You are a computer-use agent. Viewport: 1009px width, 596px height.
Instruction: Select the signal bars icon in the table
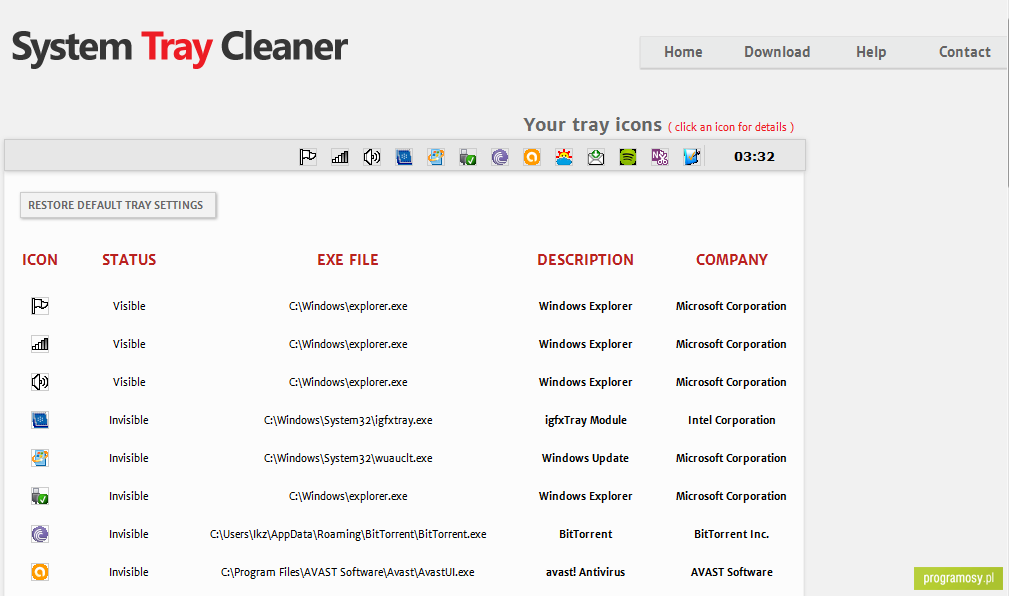pyautogui.click(x=40, y=344)
